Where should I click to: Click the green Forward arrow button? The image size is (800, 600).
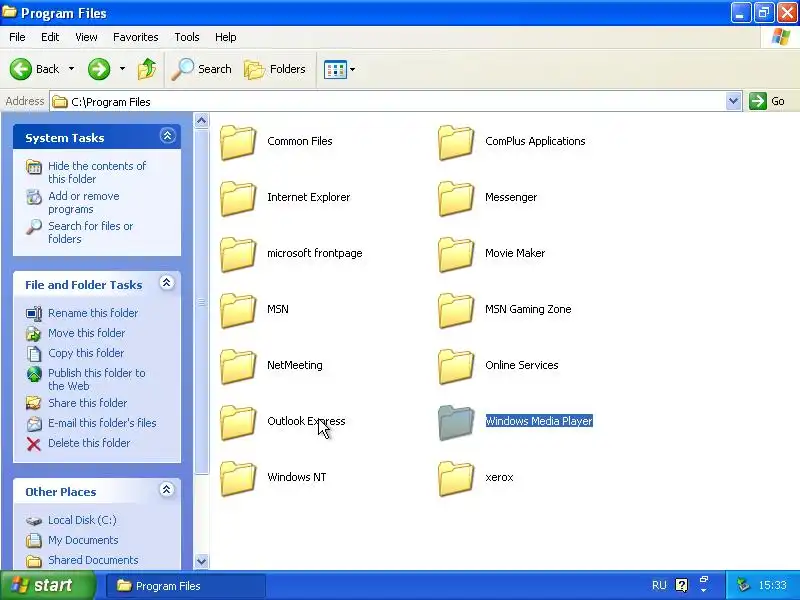tap(99, 69)
